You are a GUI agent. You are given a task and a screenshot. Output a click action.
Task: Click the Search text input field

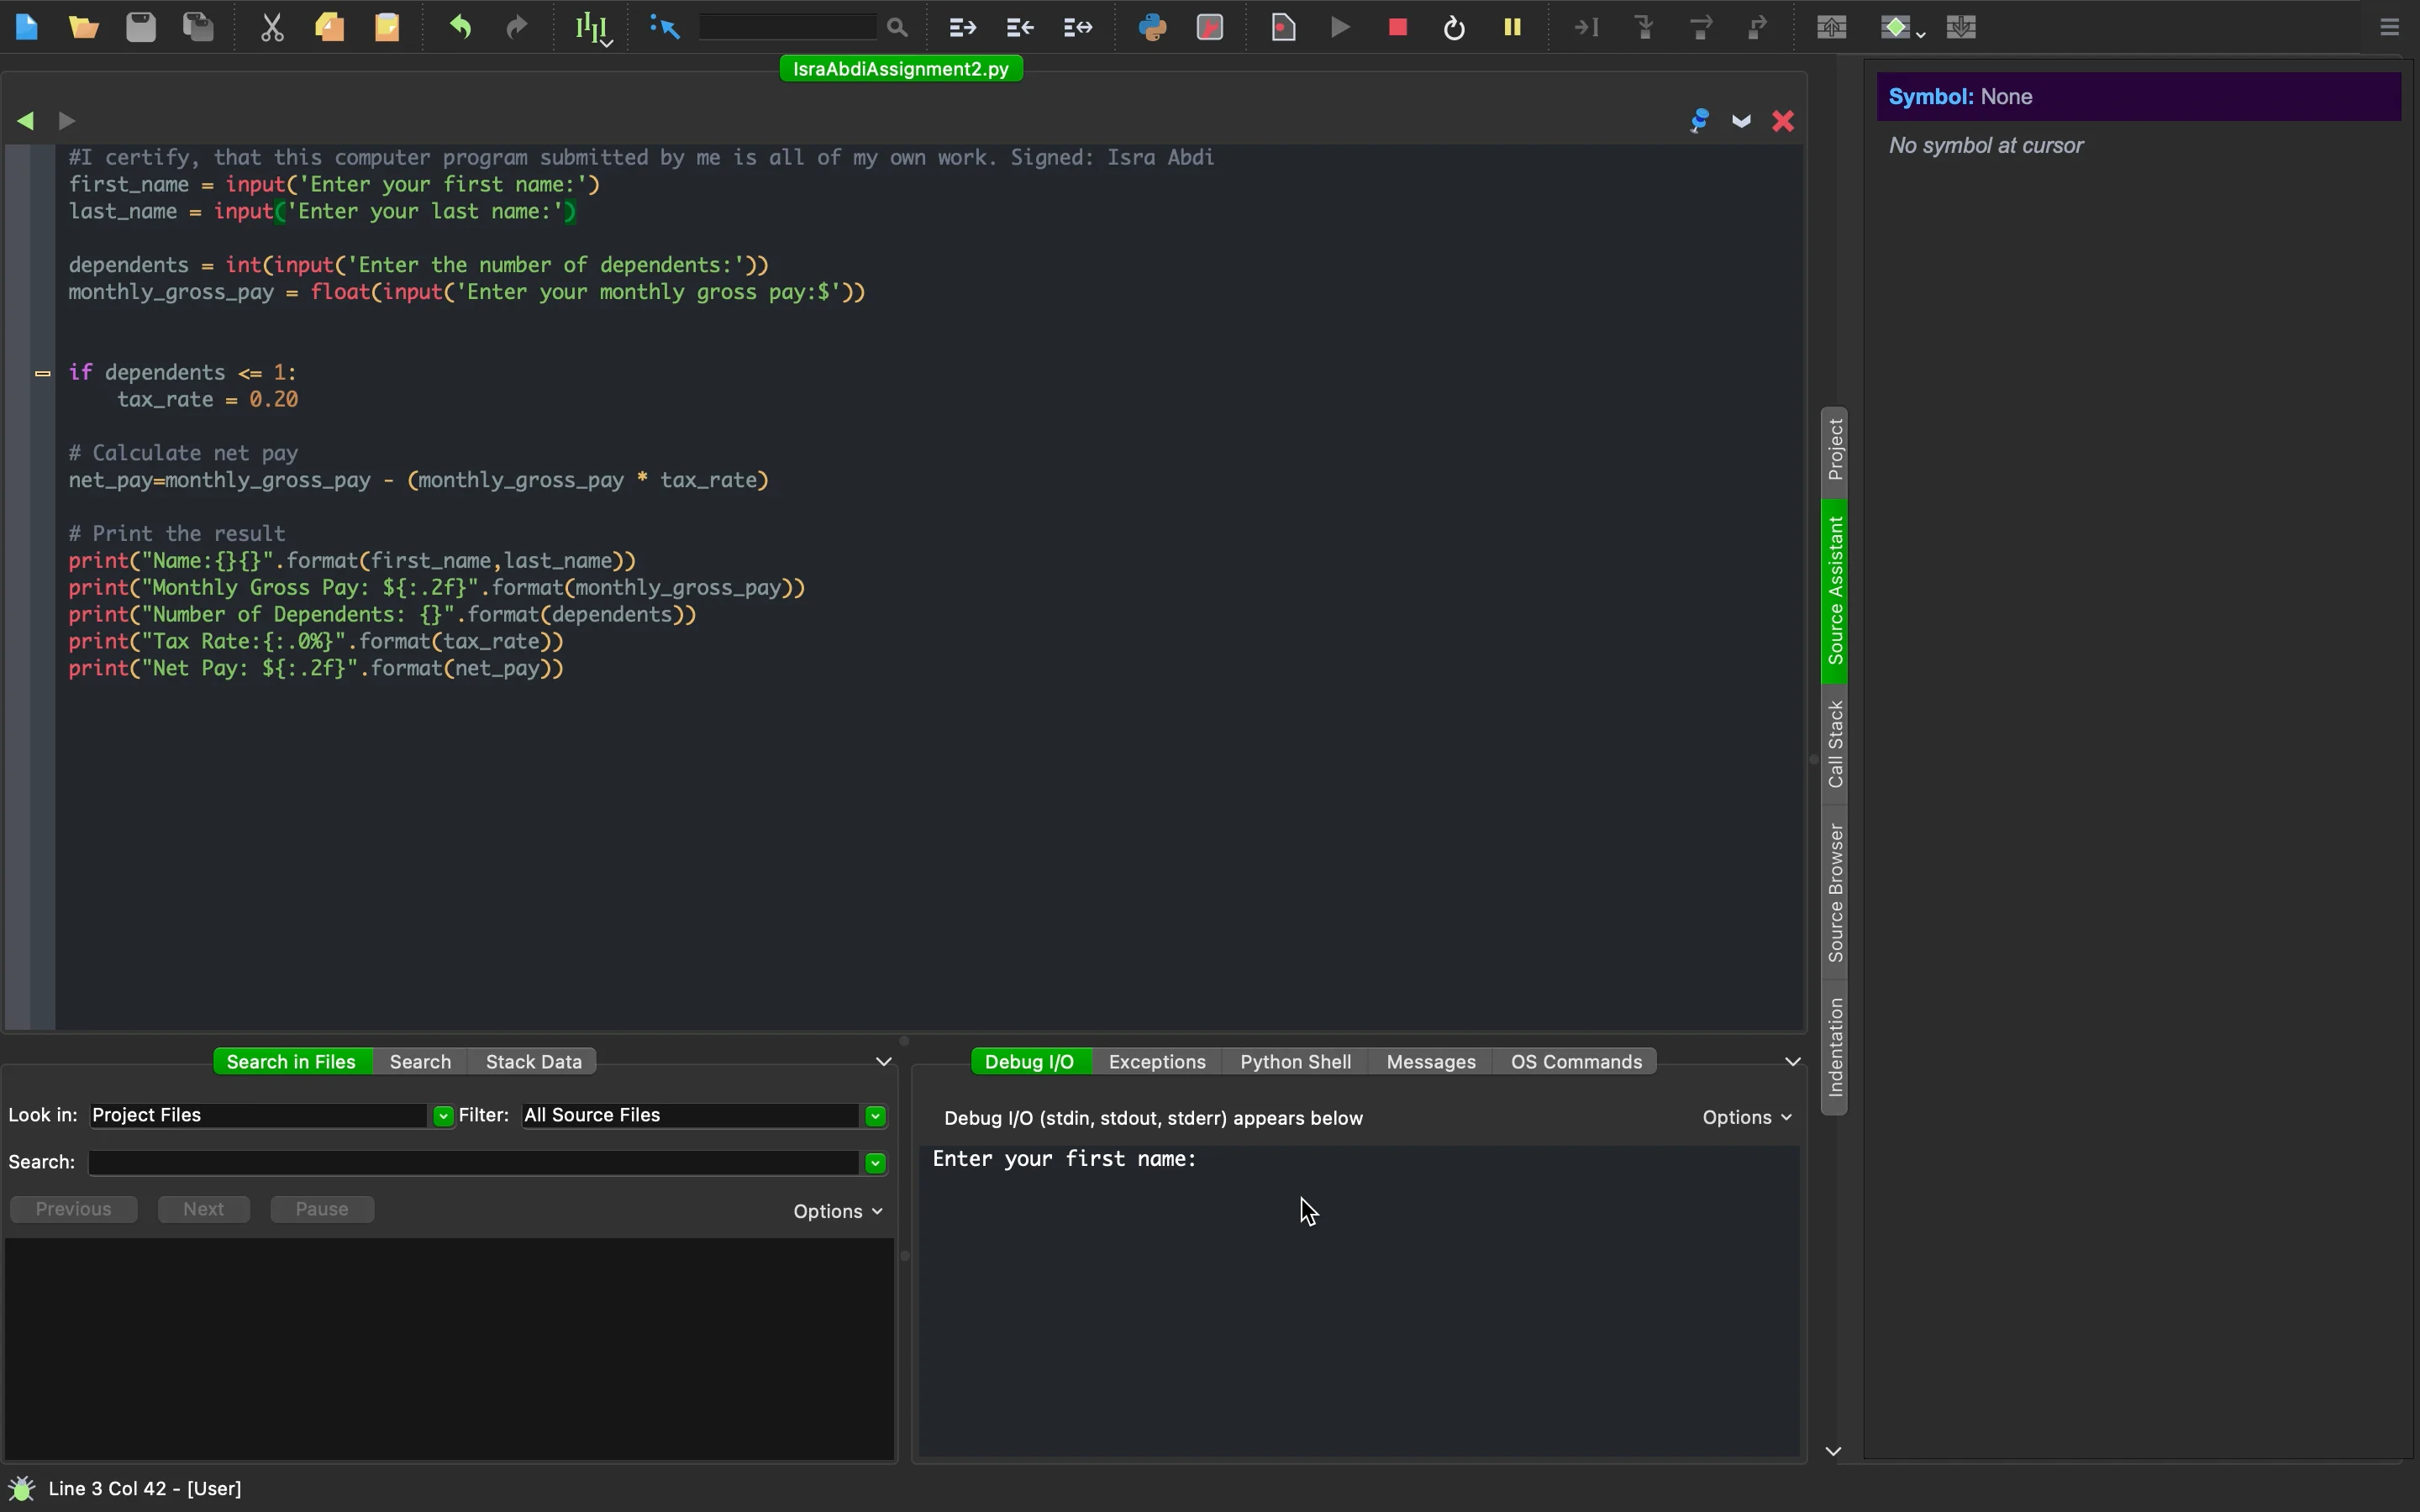pos(474,1163)
